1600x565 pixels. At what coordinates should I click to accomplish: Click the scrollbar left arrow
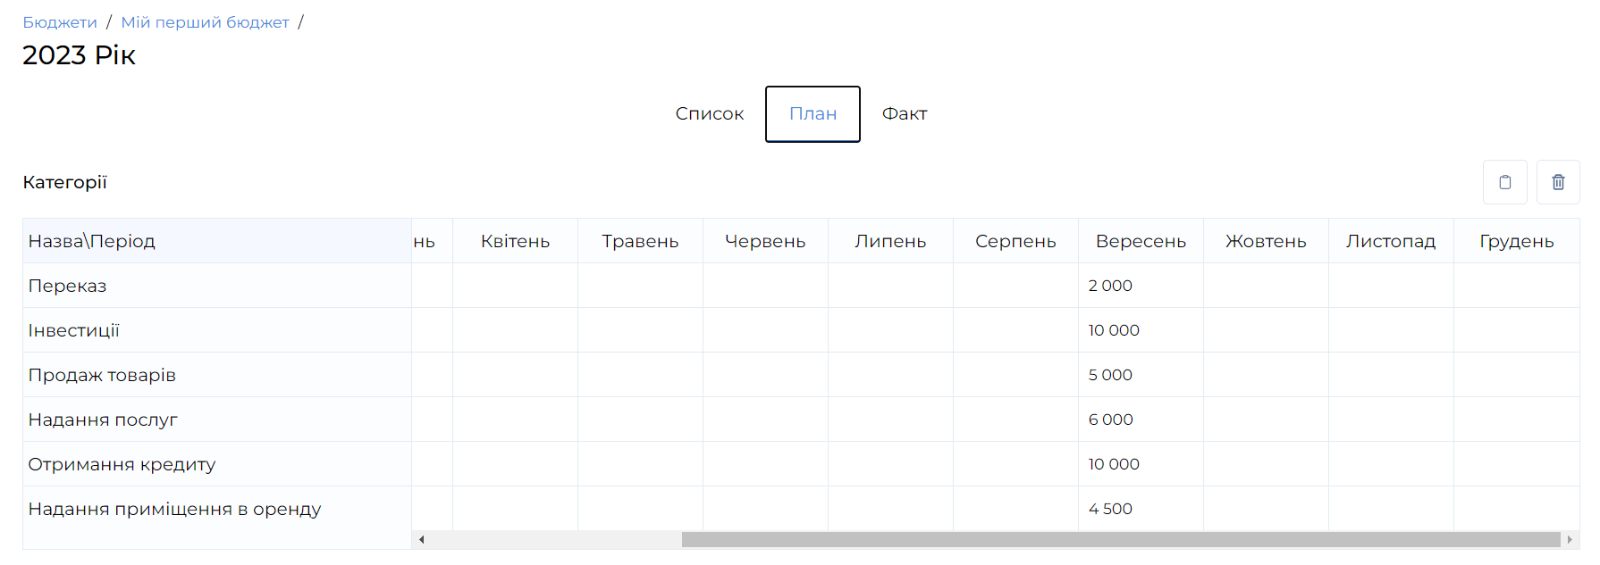point(422,540)
